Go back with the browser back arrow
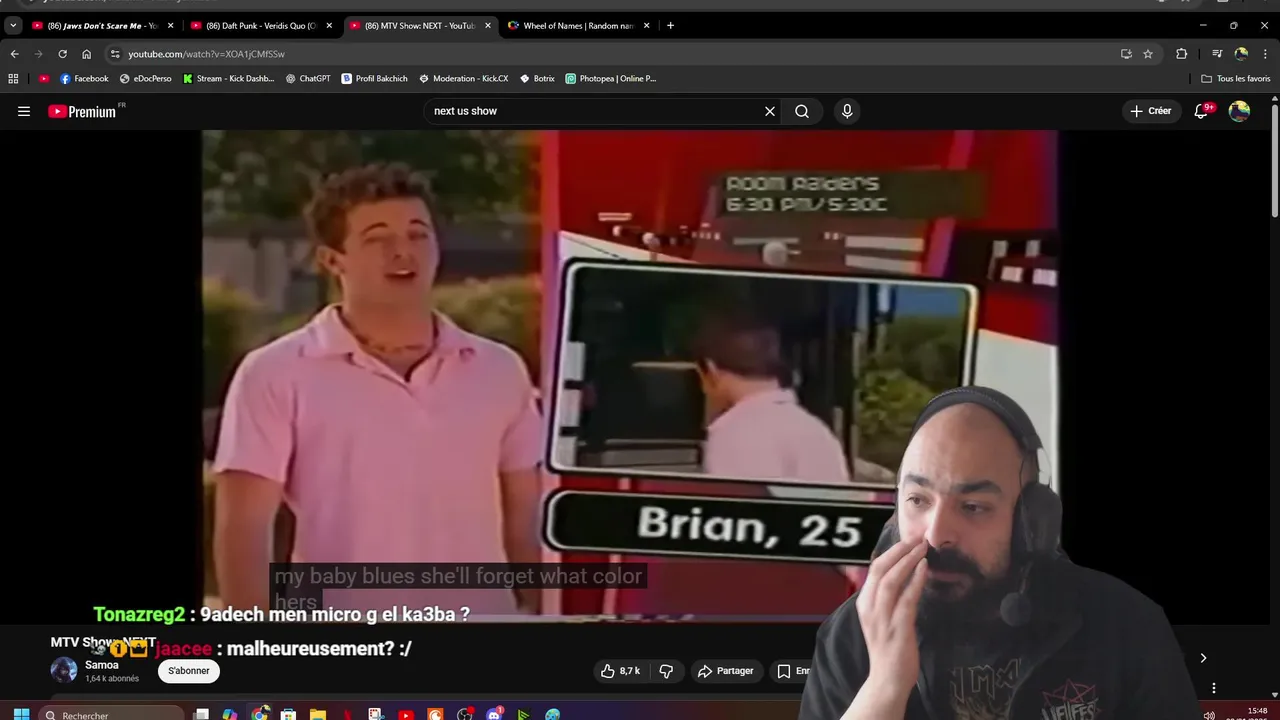The width and height of the screenshot is (1280, 720). click(14, 54)
